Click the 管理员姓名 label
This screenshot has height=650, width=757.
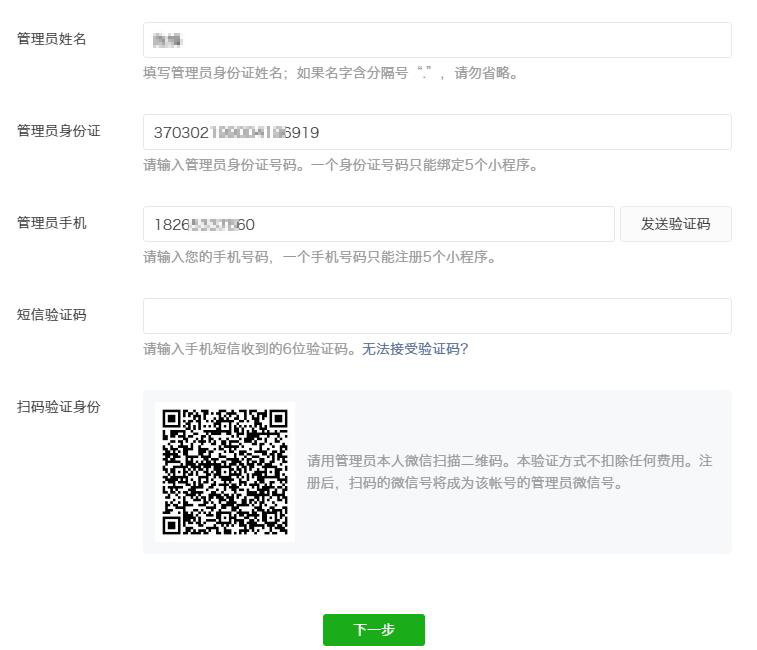pyautogui.click(x=52, y=39)
